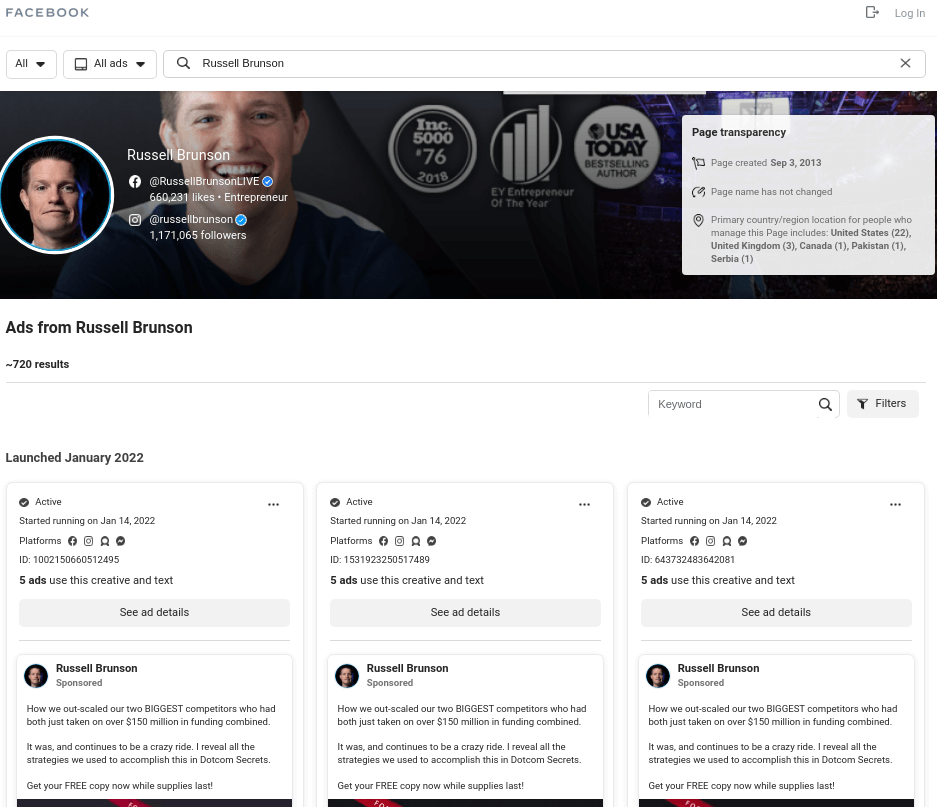
Task: Click Active status icon on ad 643732483642081
Action: coord(646,502)
